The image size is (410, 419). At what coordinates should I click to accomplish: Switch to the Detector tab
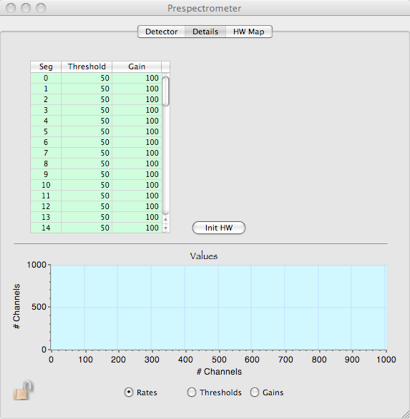pos(161,32)
